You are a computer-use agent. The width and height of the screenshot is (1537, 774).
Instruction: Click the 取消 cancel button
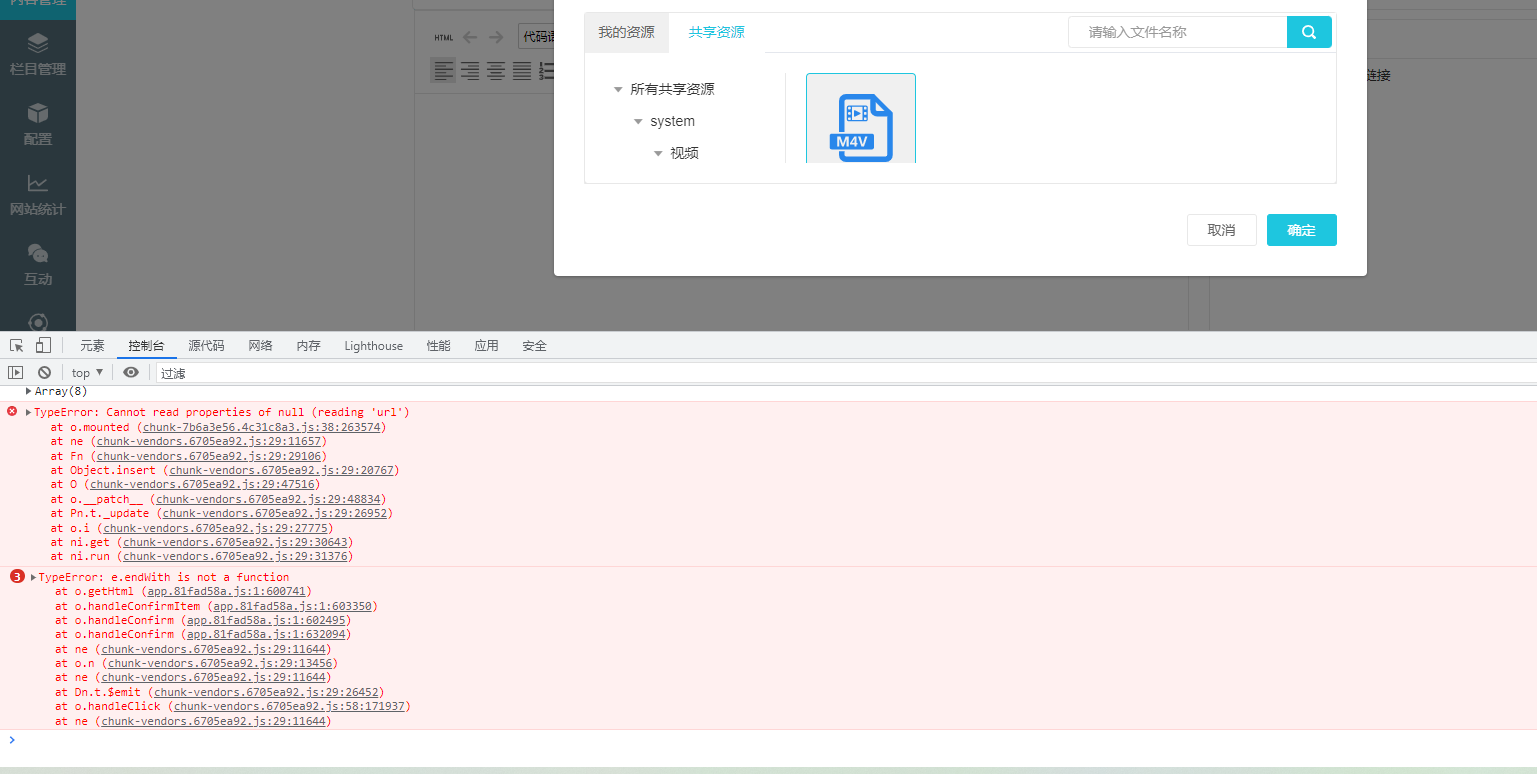(1221, 230)
